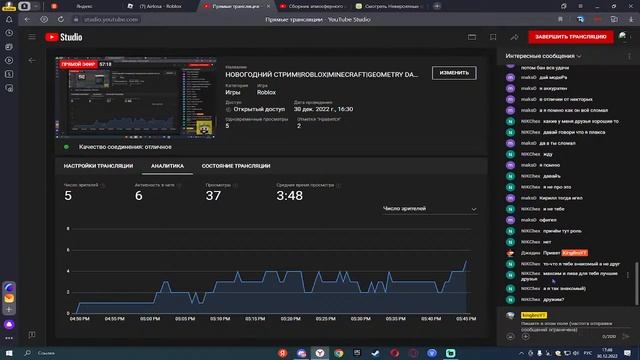The image size is (640, 360).
Task: Click the Качество соединения: отличное status
Action: click(x=125, y=147)
